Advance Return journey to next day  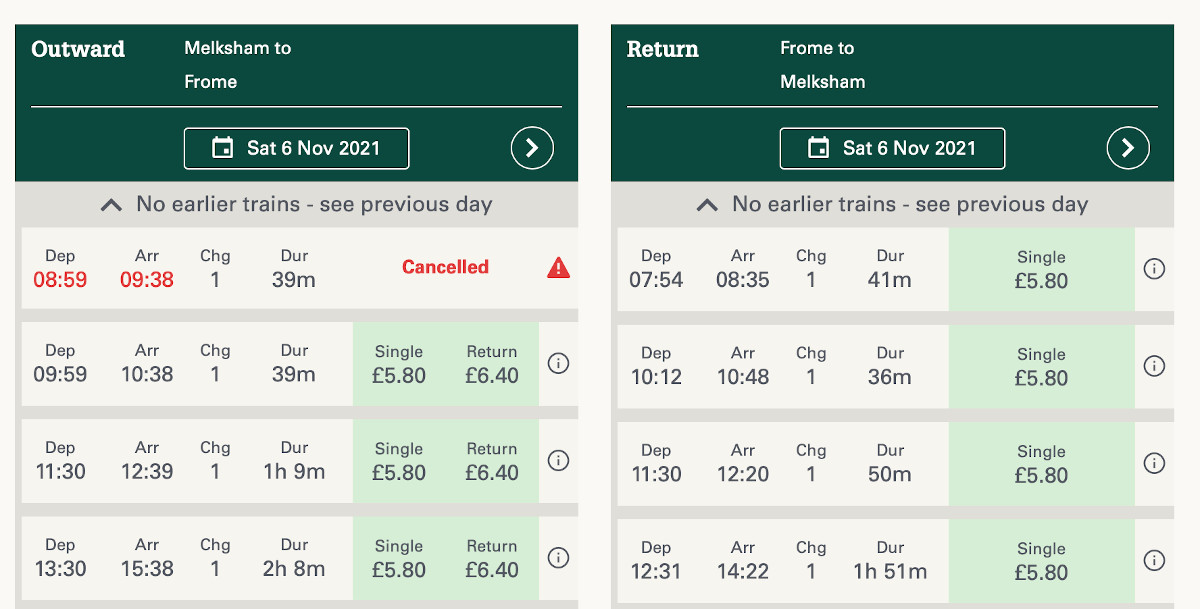point(1128,149)
